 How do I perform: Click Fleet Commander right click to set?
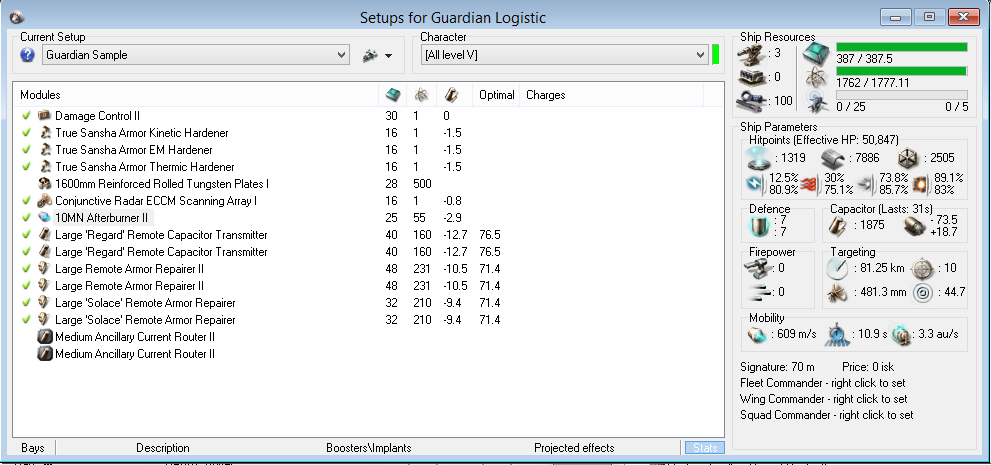[822, 383]
